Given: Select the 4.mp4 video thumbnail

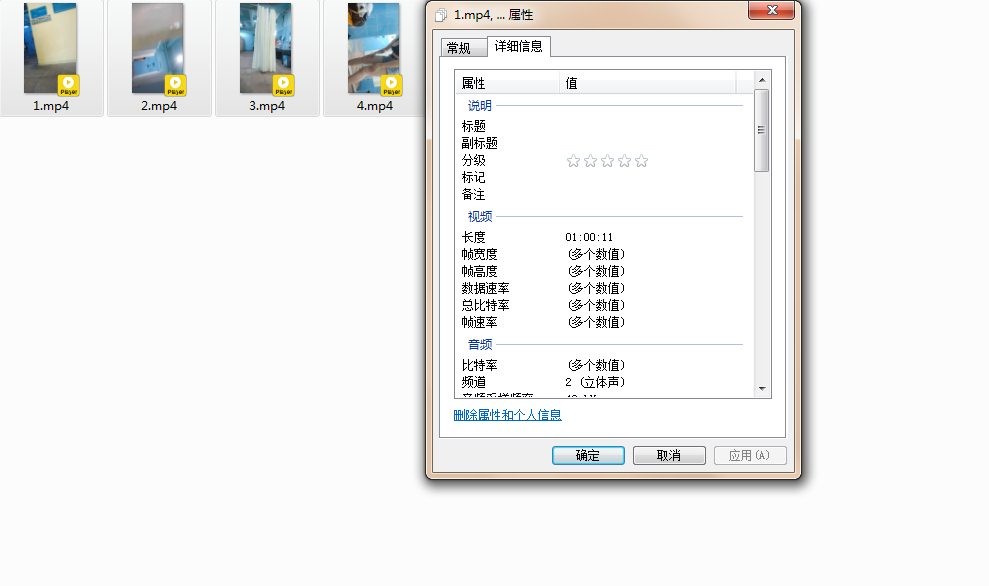Looking at the screenshot, I should [x=374, y=48].
